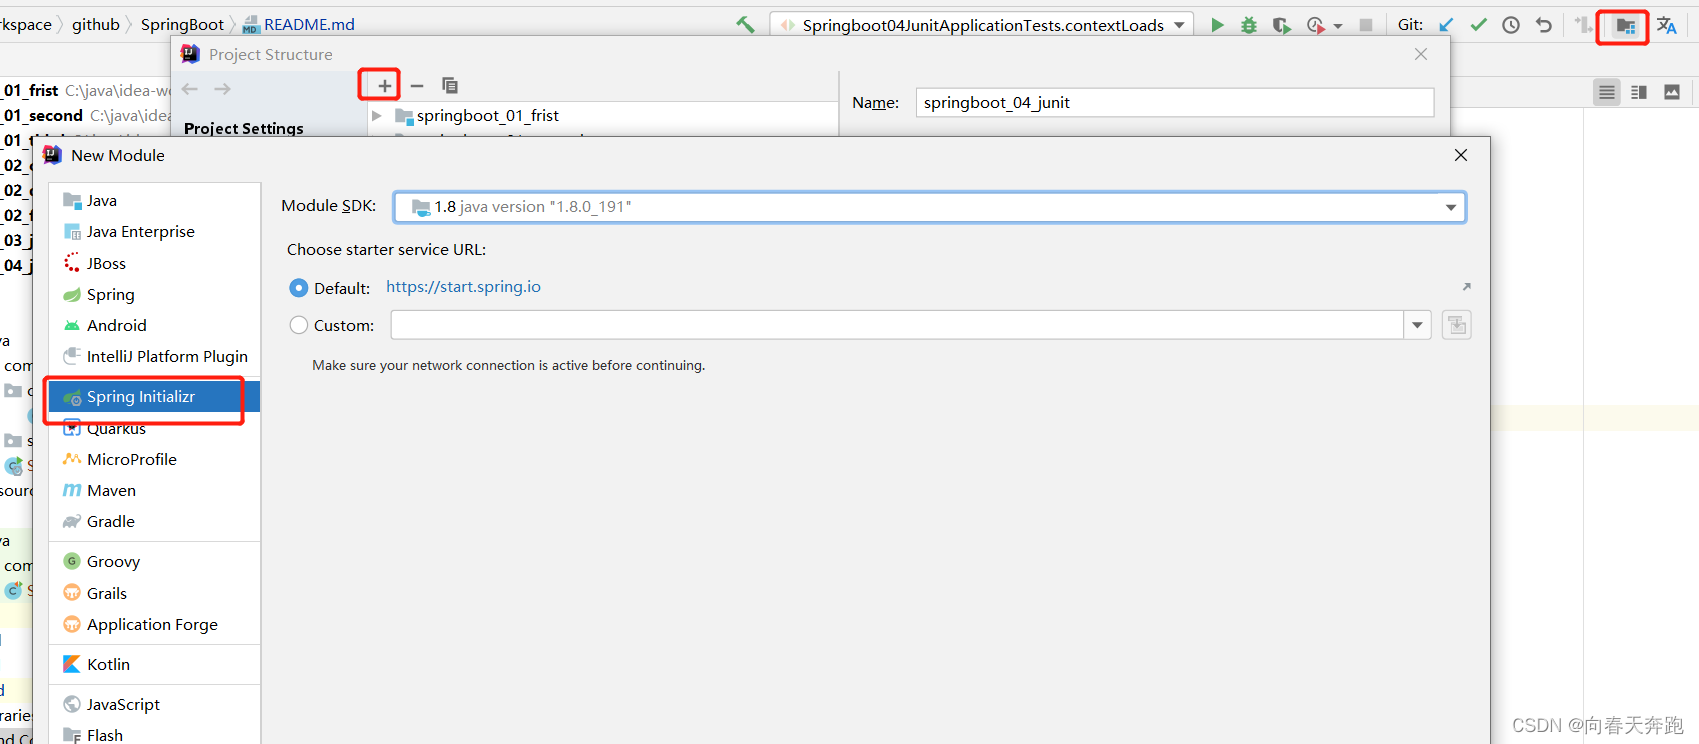Add a new module with plus icon

(x=385, y=86)
